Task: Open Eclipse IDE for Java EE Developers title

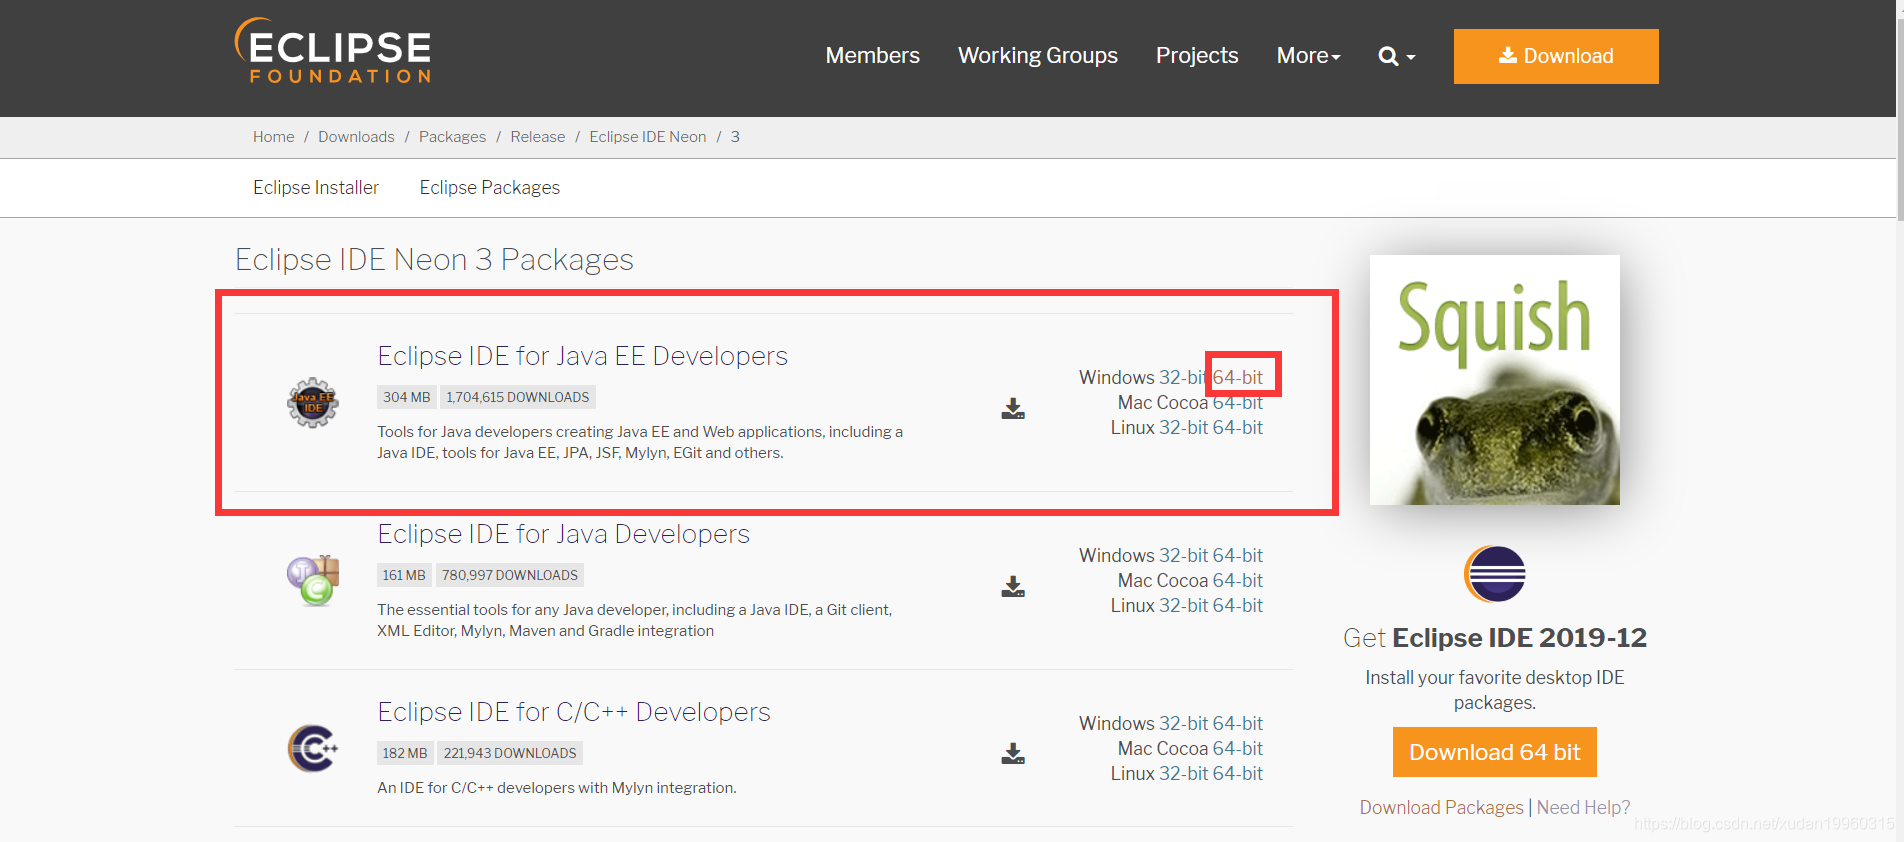Action: (x=582, y=356)
